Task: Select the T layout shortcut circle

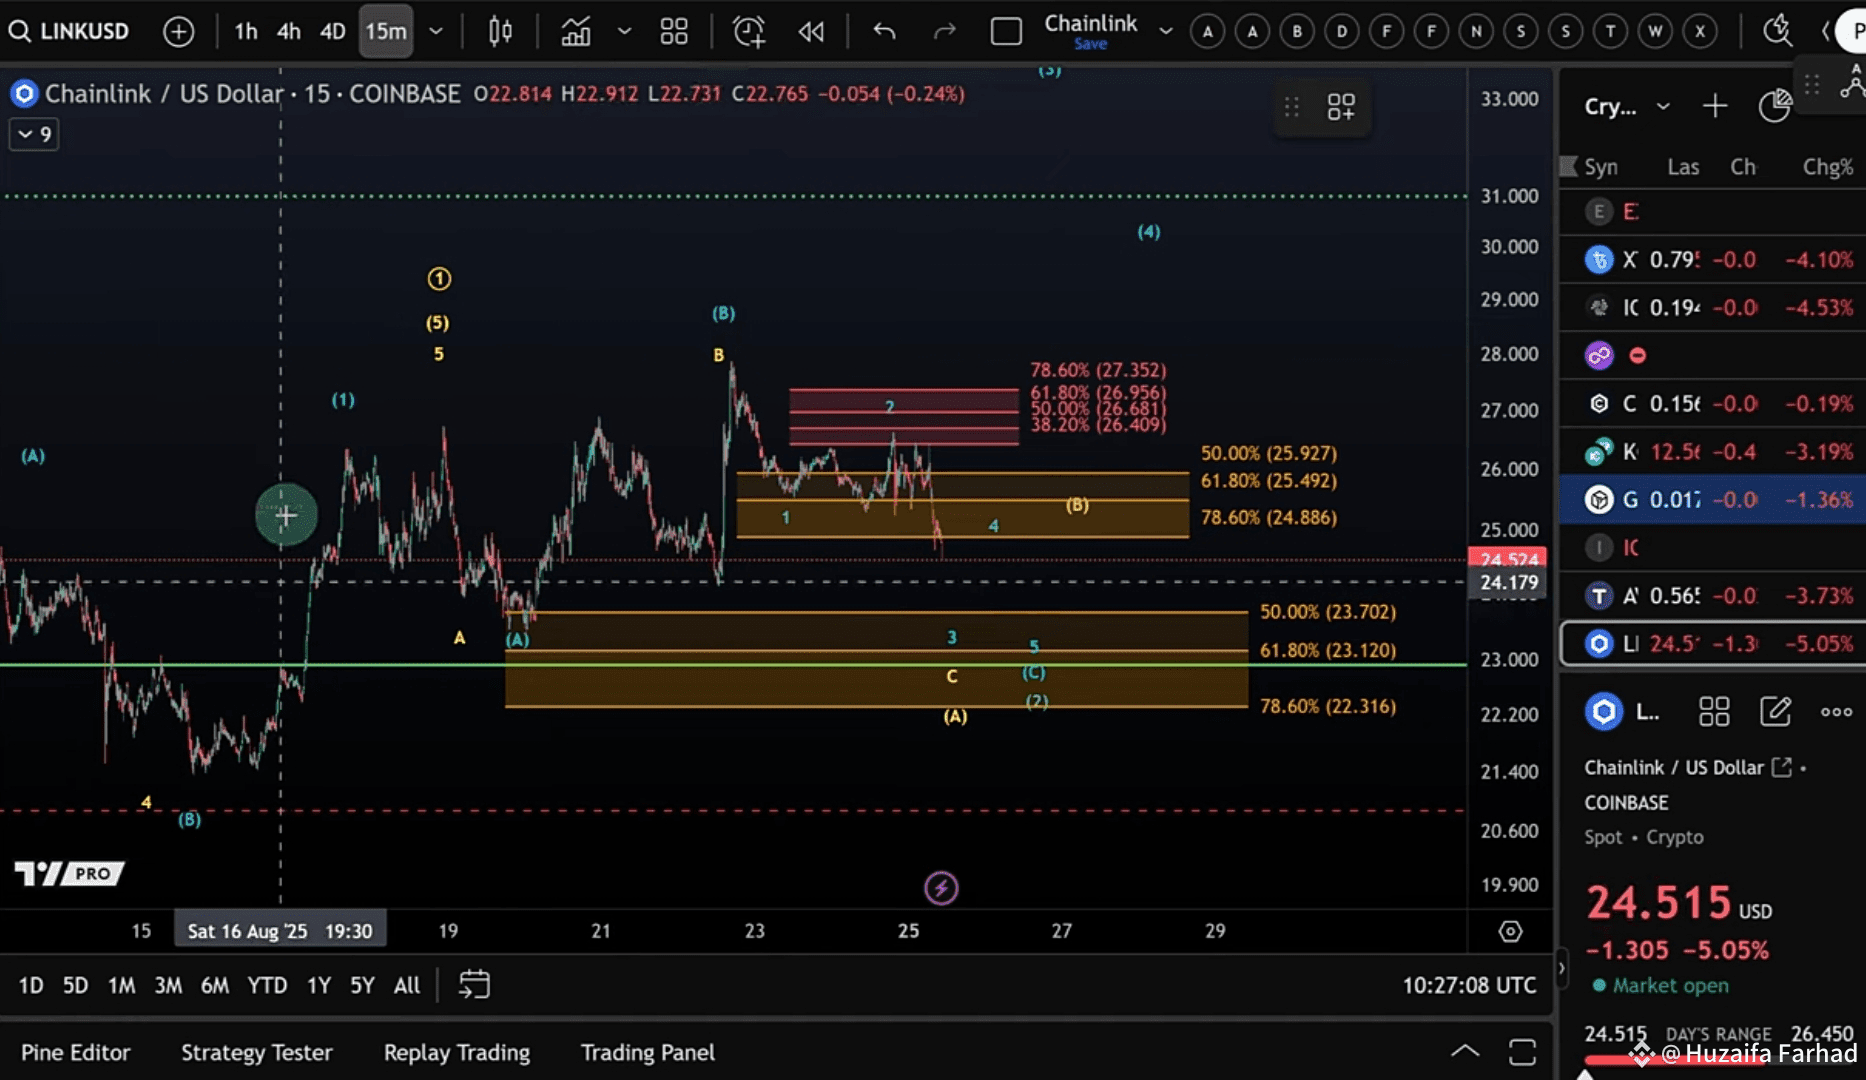Action: pyautogui.click(x=1610, y=31)
